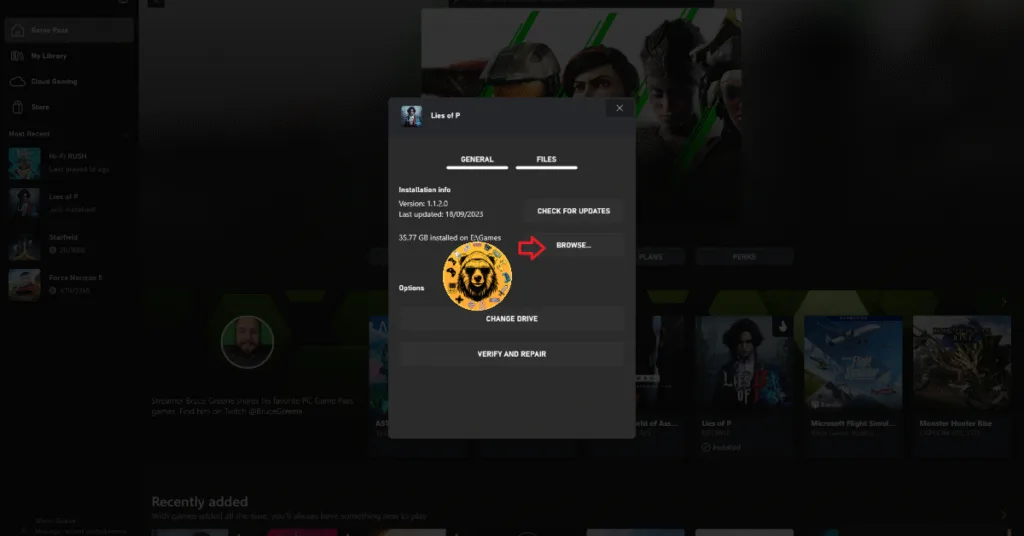1024x536 pixels.
Task: Open the Lies of P game card in the carousel
Action: point(744,385)
